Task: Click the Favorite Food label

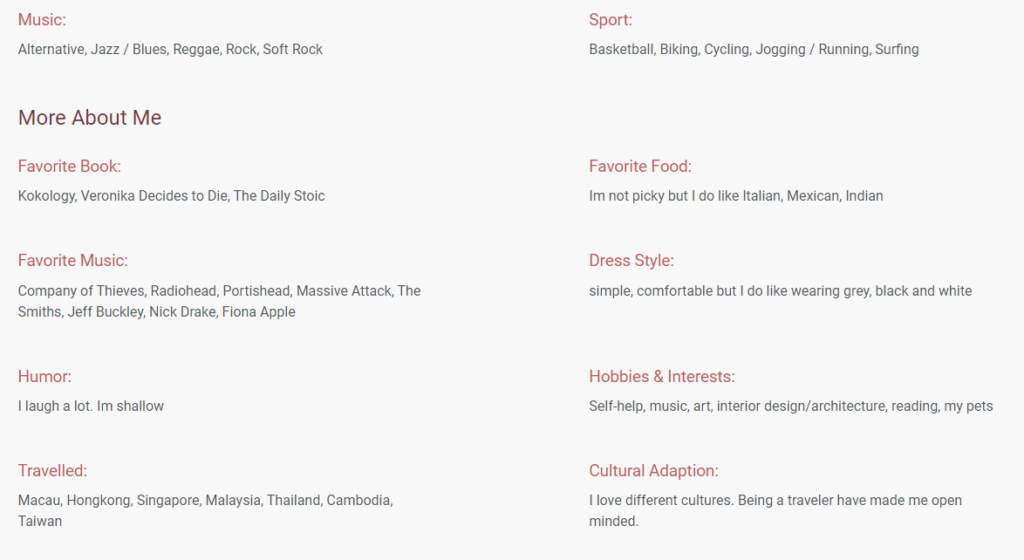Action: [x=640, y=166]
